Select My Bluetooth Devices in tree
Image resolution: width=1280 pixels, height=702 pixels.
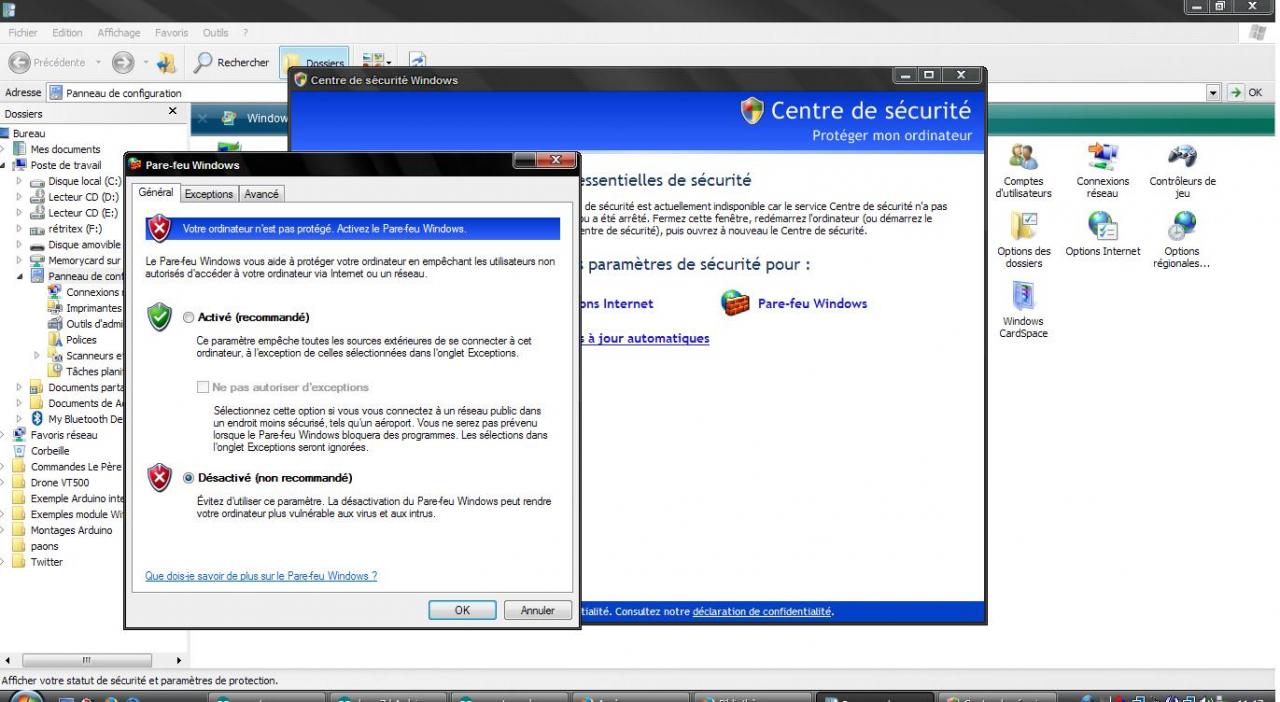pos(75,419)
